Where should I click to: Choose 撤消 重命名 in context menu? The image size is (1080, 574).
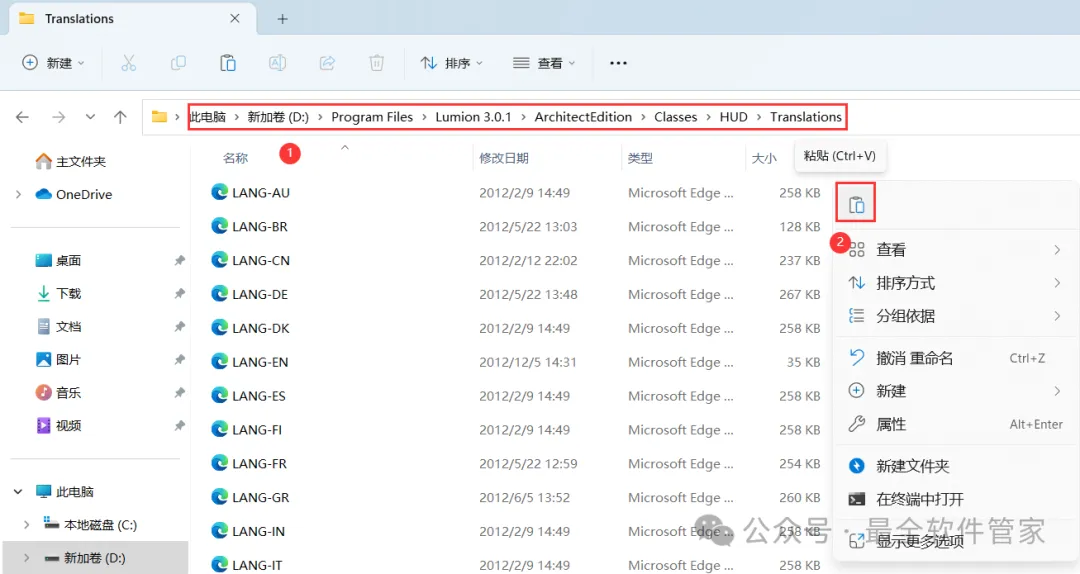coord(955,358)
